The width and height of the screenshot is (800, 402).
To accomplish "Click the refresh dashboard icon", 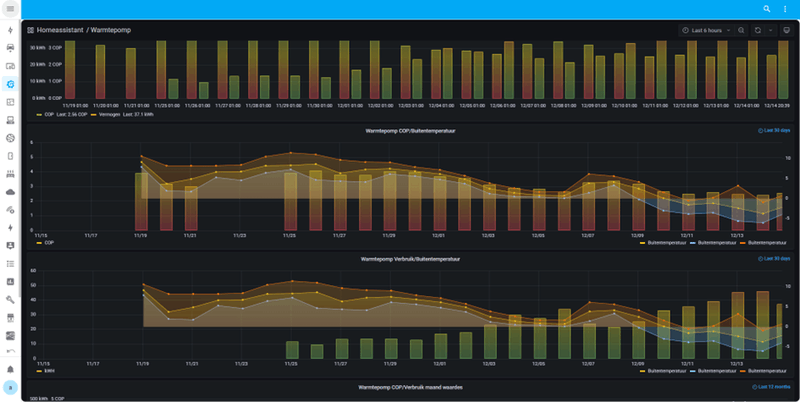I will pyautogui.click(x=758, y=30).
